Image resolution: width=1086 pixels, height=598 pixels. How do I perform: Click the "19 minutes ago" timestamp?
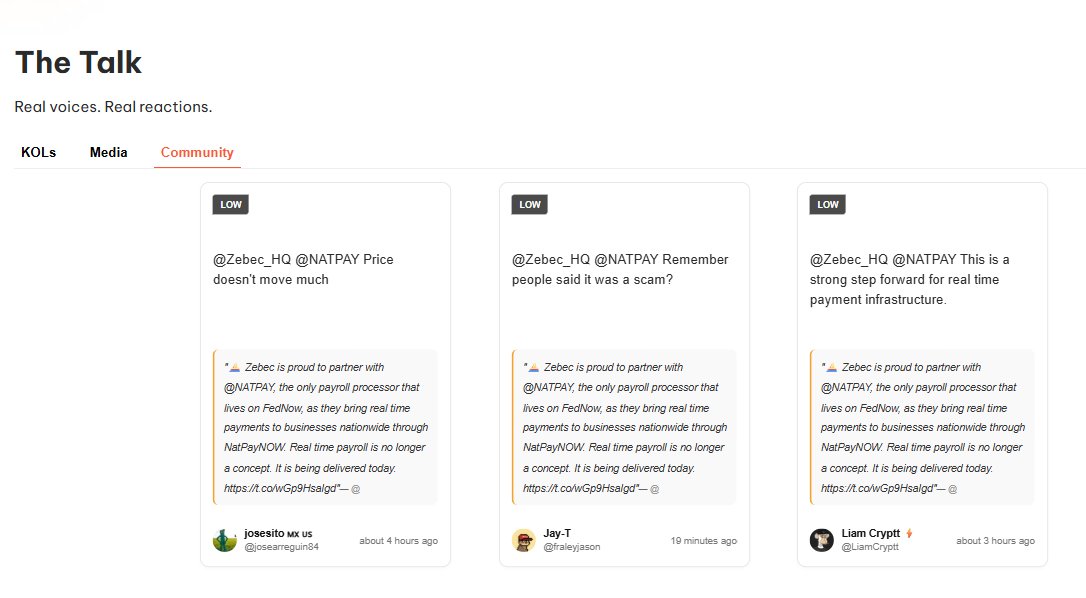pos(703,541)
